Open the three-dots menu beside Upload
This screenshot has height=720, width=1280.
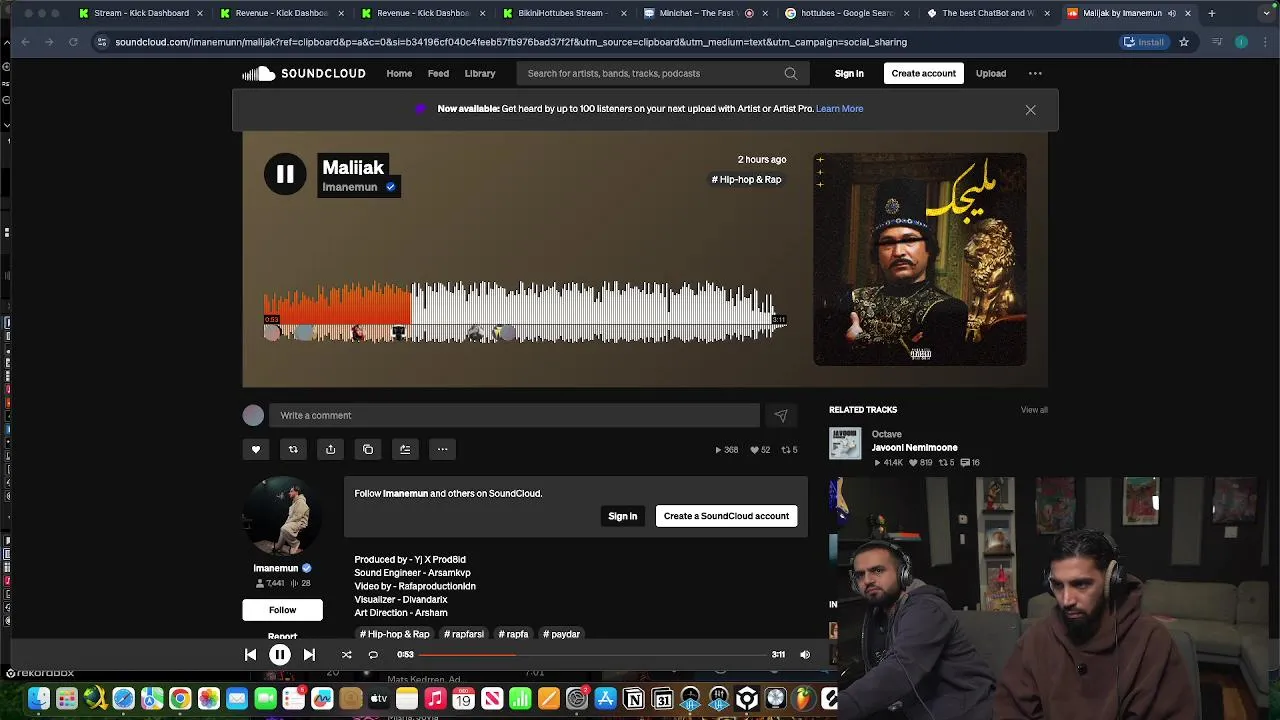(1035, 73)
